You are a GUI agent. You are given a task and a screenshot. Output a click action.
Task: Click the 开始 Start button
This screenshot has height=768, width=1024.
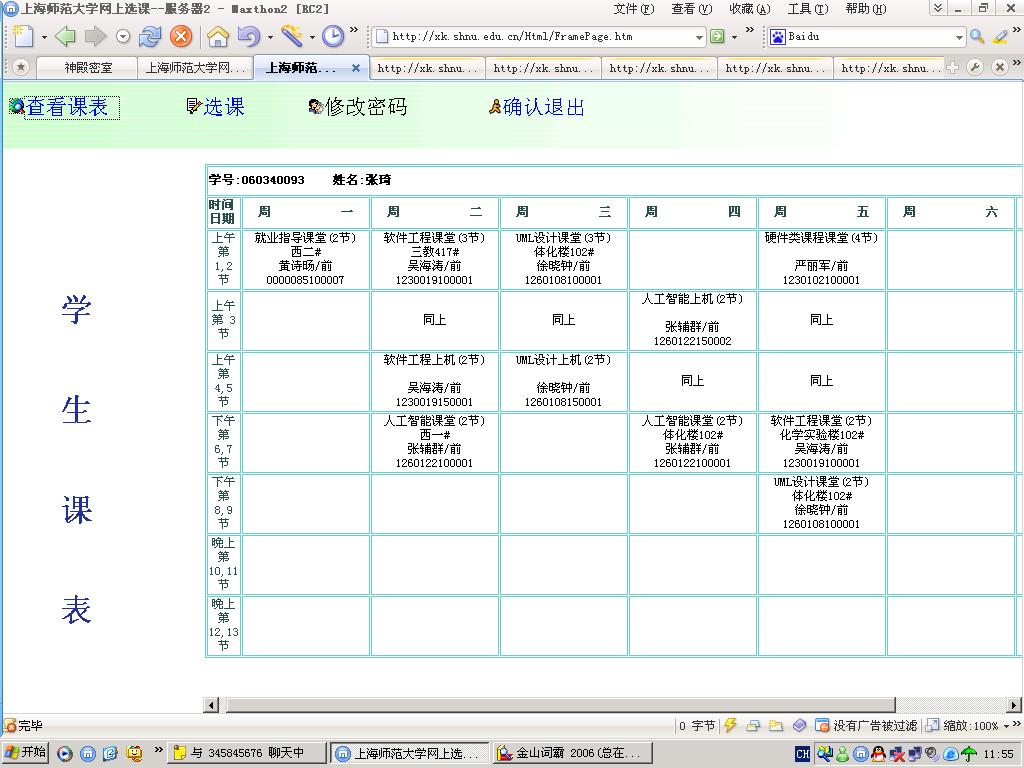pyautogui.click(x=25, y=754)
